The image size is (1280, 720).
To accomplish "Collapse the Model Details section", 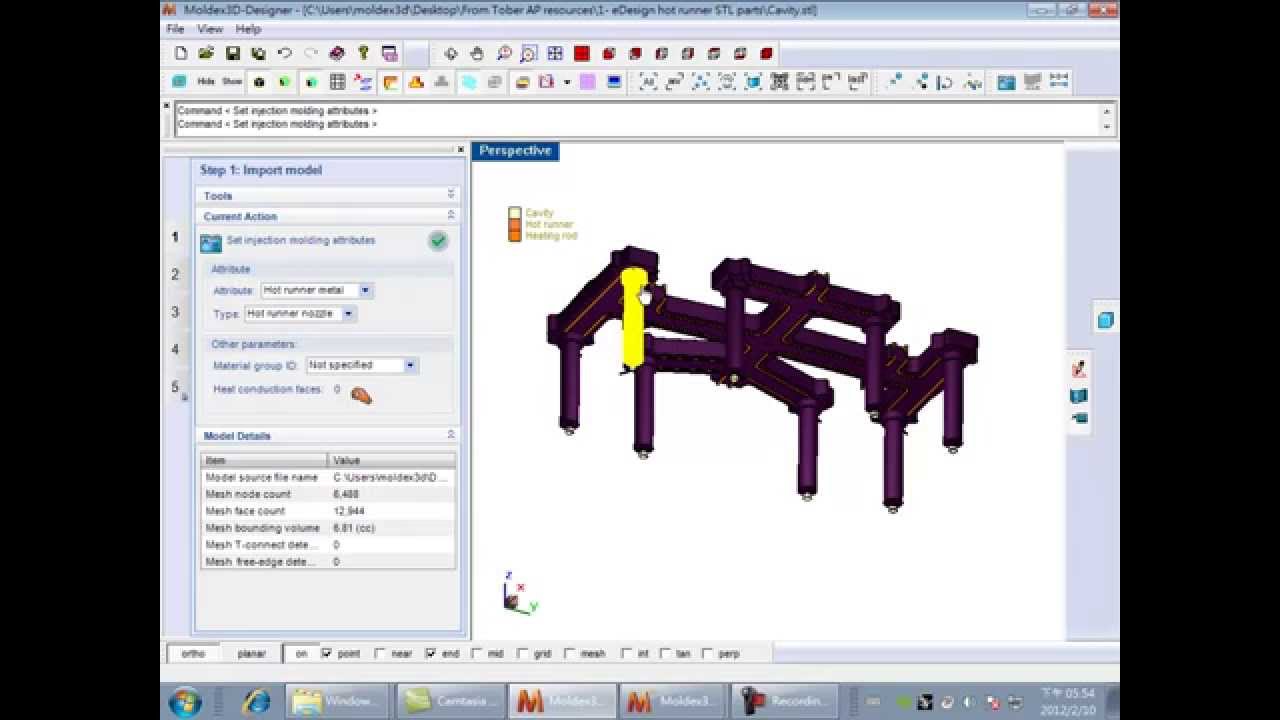I will point(450,435).
